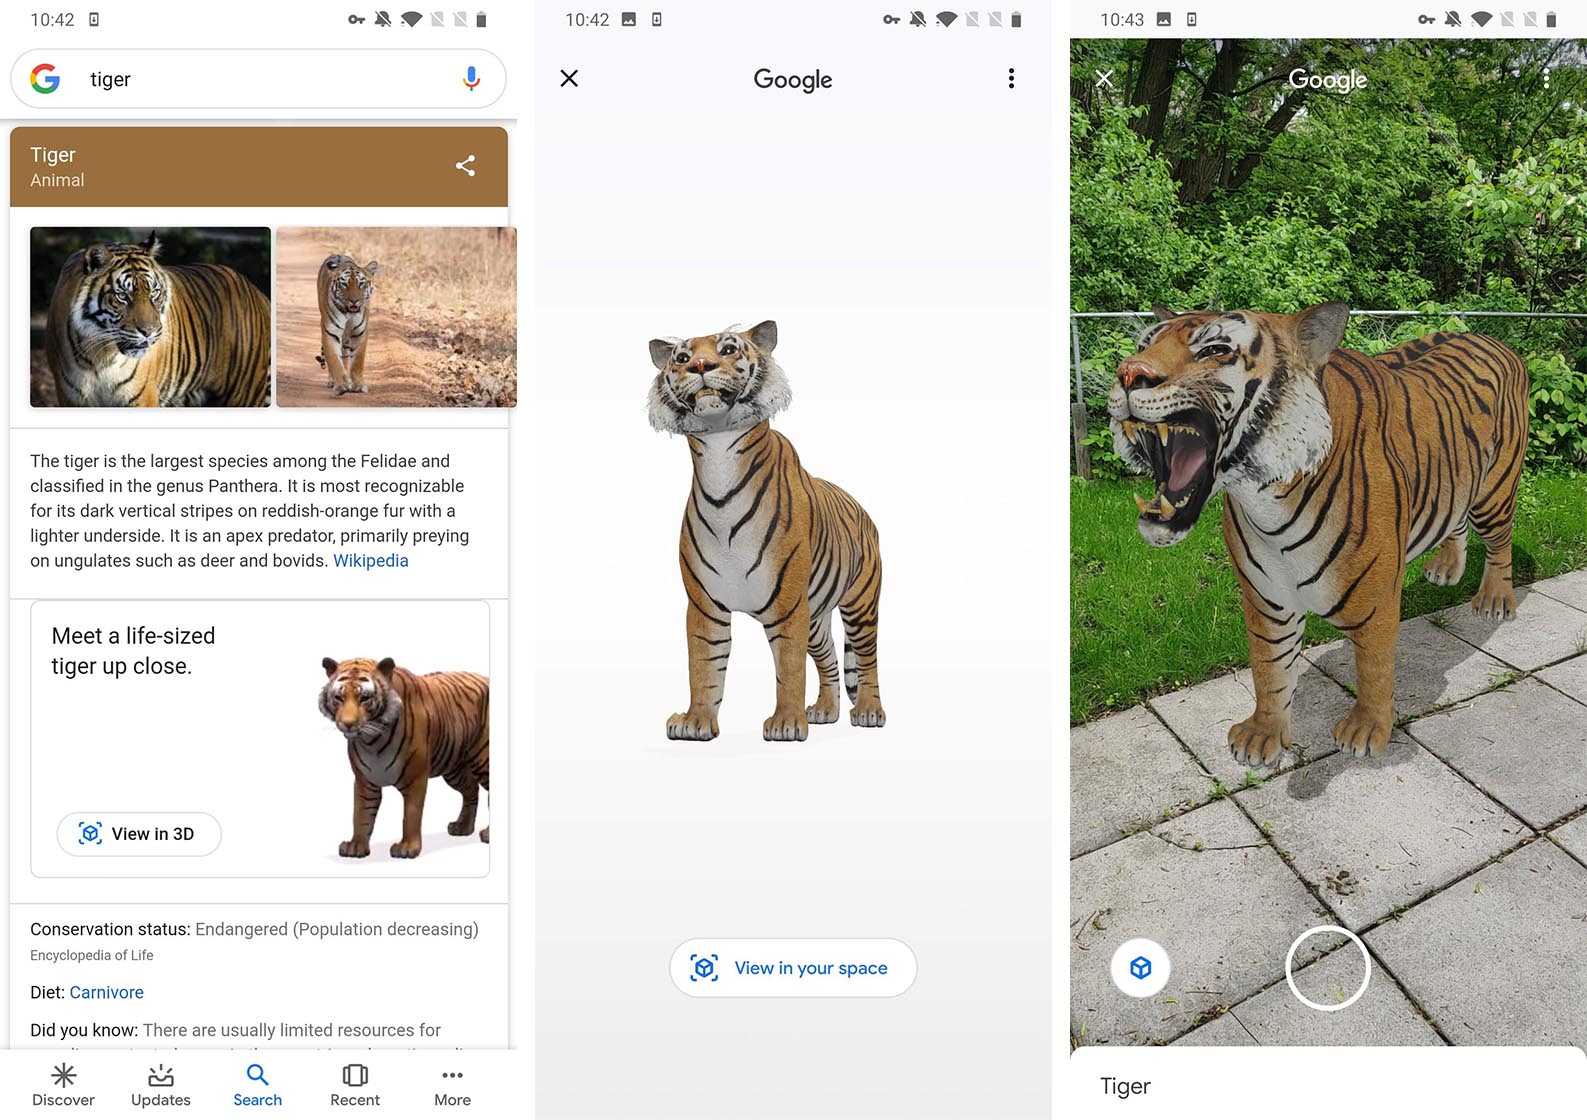The height and width of the screenshot is (1120, 1587).
Task: Tap the first screen's battery status icon
Action: (481, 19)
